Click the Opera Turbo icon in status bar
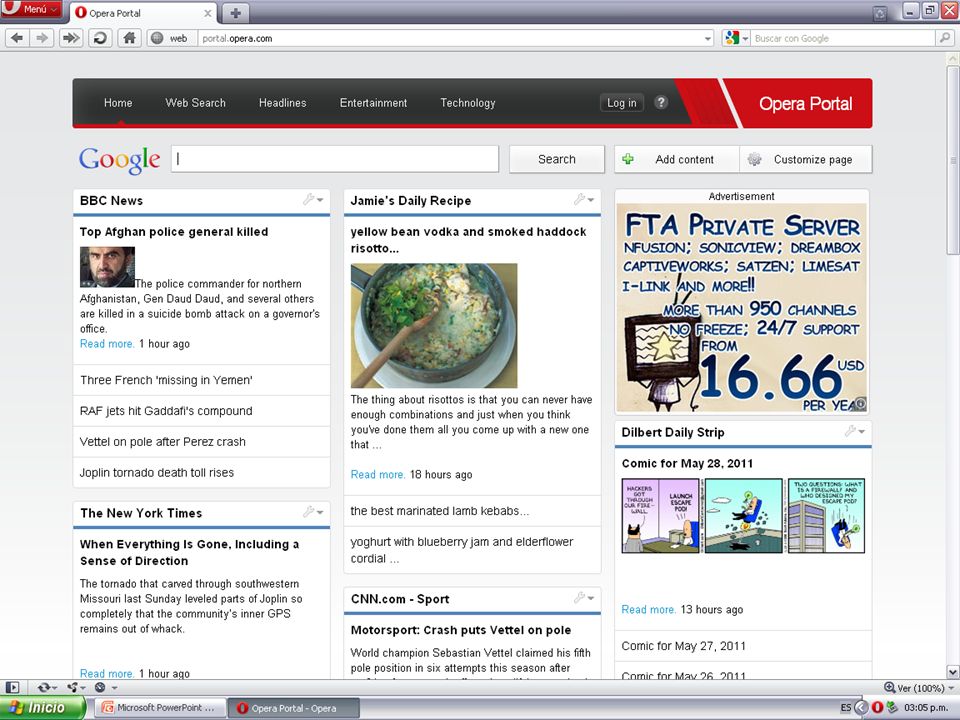Screen dimensions: 960x720 pos(100,688)
